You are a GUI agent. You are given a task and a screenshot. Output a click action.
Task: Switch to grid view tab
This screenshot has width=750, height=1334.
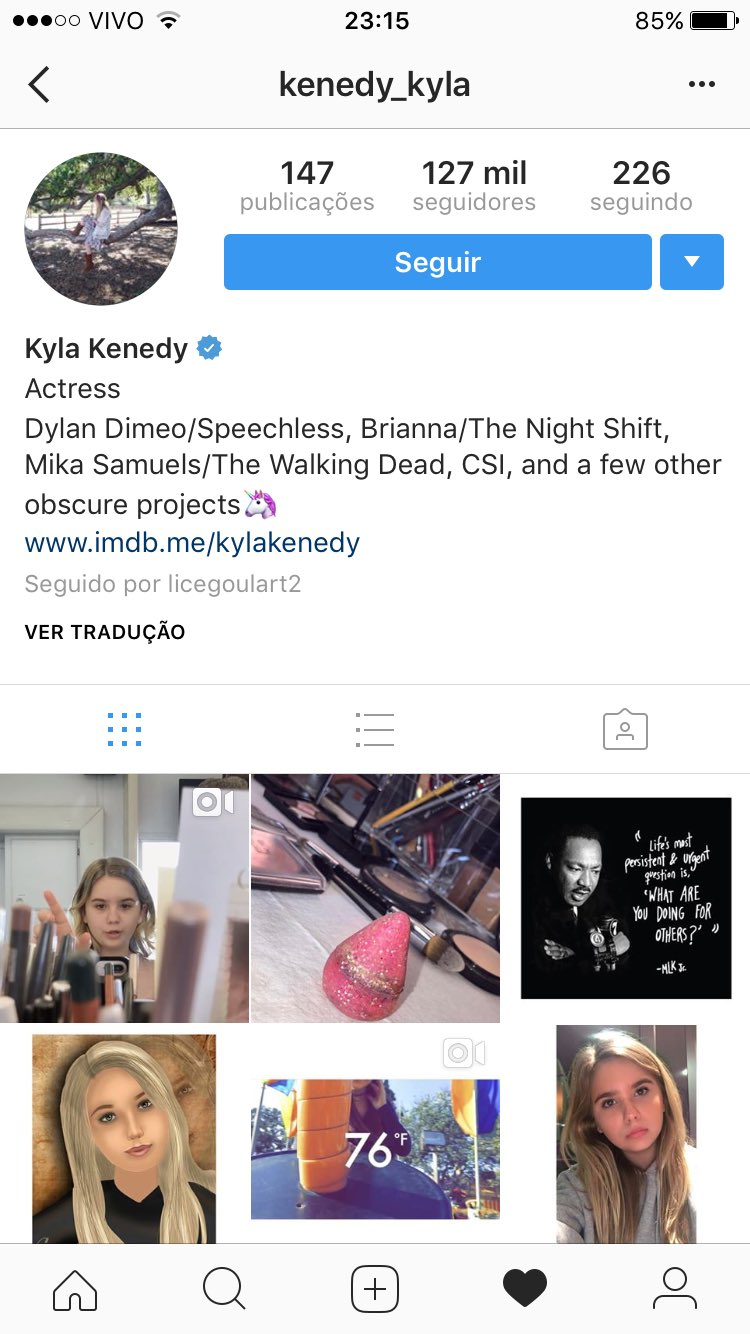(124, 730)
